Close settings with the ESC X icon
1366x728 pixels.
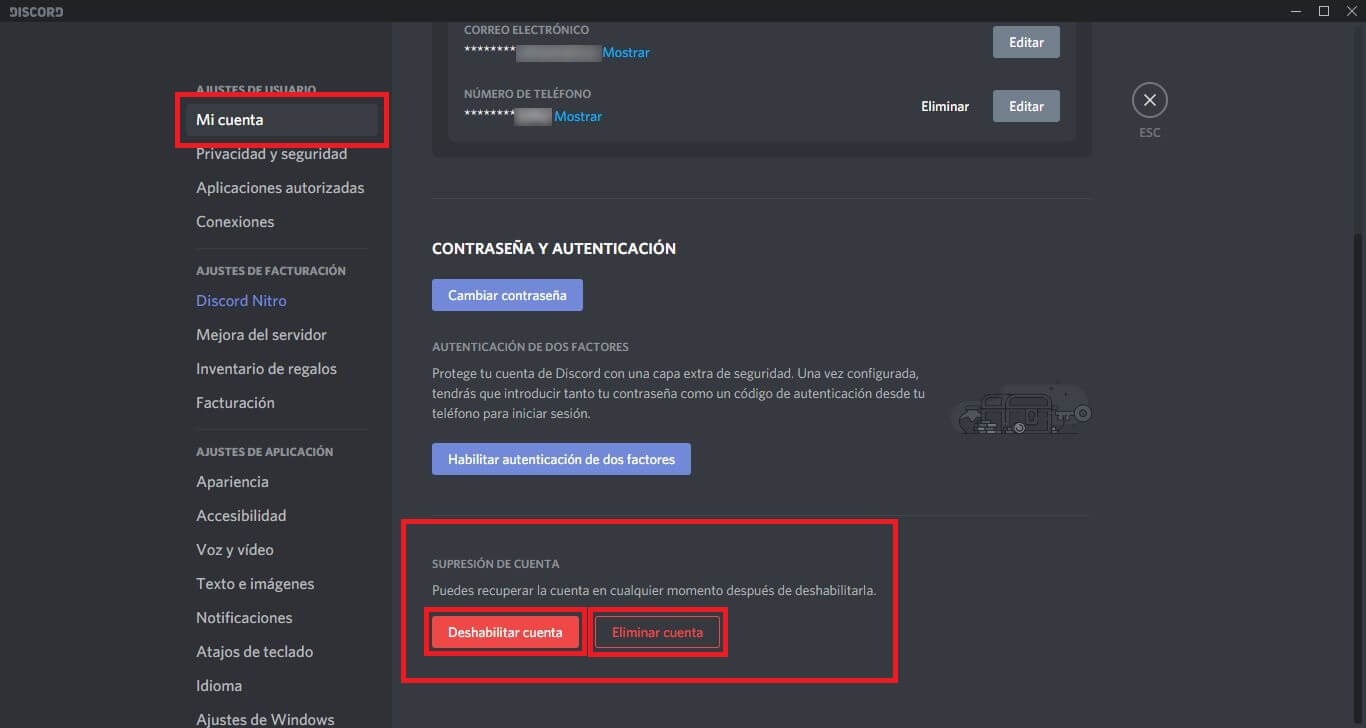coord(1149,100)
